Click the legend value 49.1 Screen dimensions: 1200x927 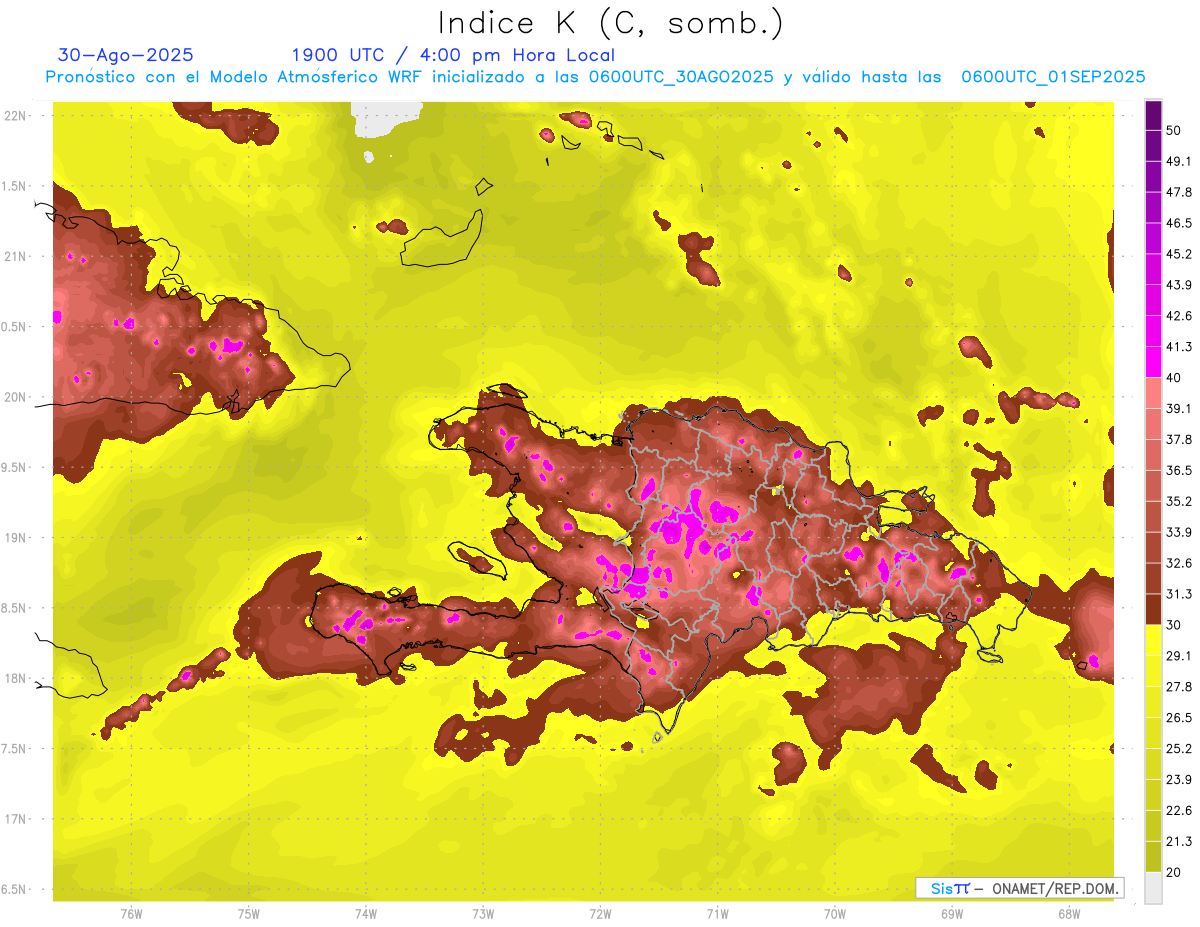tap(1179, 161)
